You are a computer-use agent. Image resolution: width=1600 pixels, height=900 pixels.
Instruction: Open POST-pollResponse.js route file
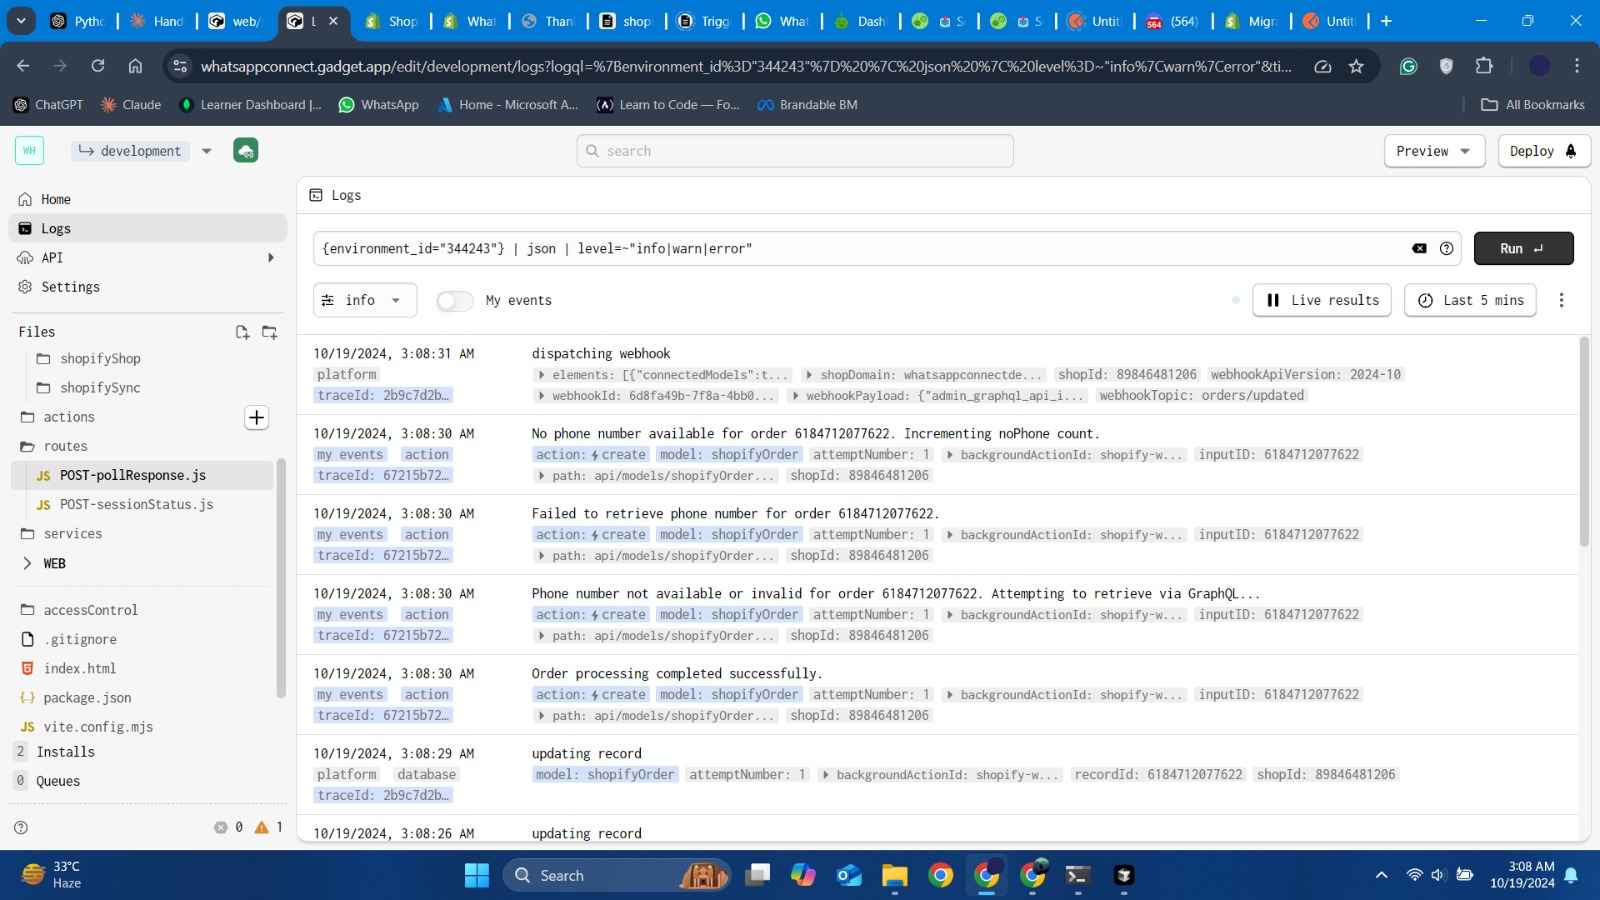(143, 475)
